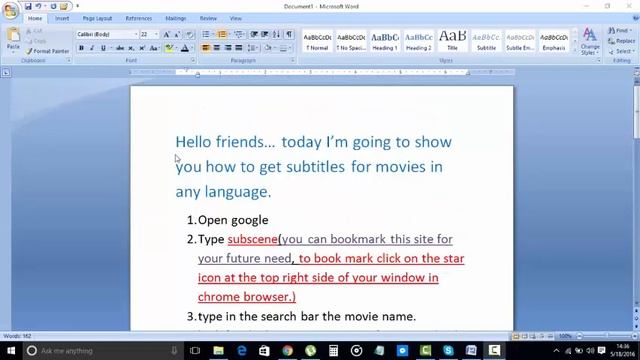This screenshot has width=640, height=360.
Task: Toggle Underline formatting
Action: pos(103,48)
